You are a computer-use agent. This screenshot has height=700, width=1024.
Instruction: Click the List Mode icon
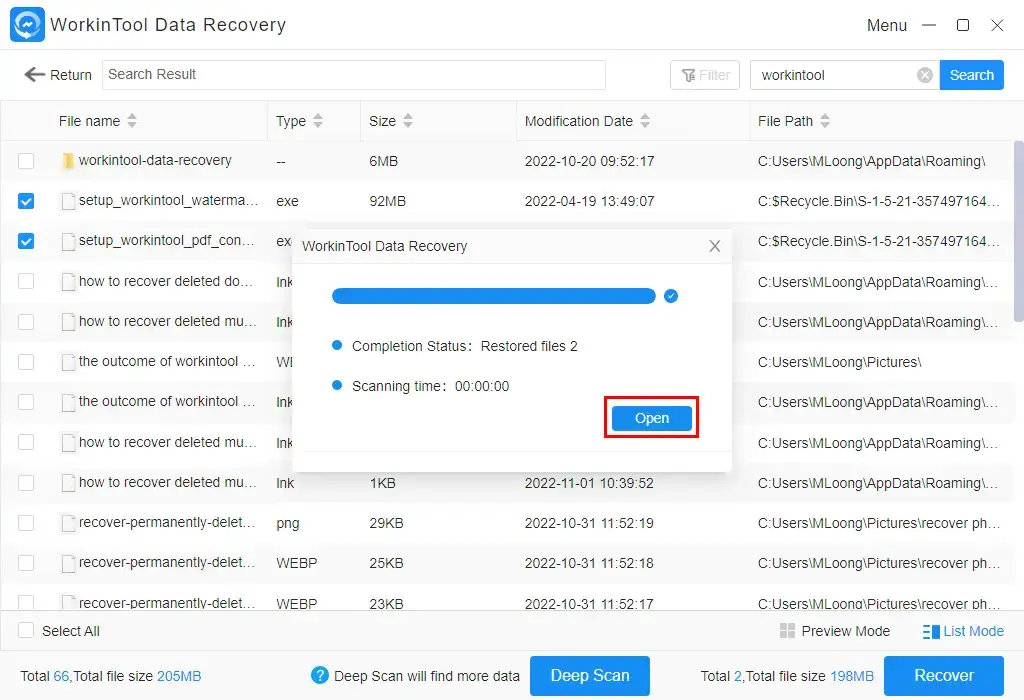[x=931, y=631]
